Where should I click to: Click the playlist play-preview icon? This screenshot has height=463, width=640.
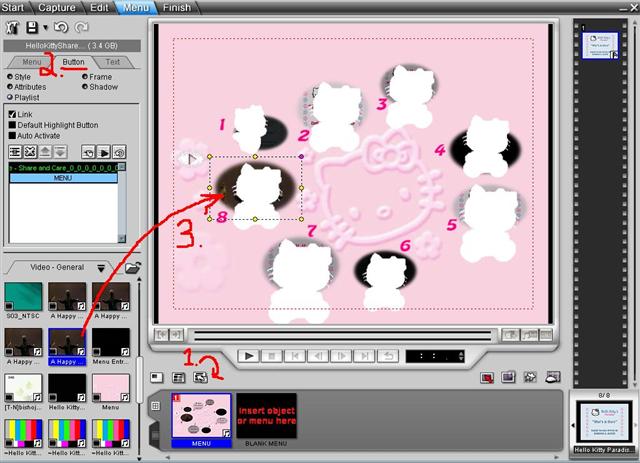[104, 152]
